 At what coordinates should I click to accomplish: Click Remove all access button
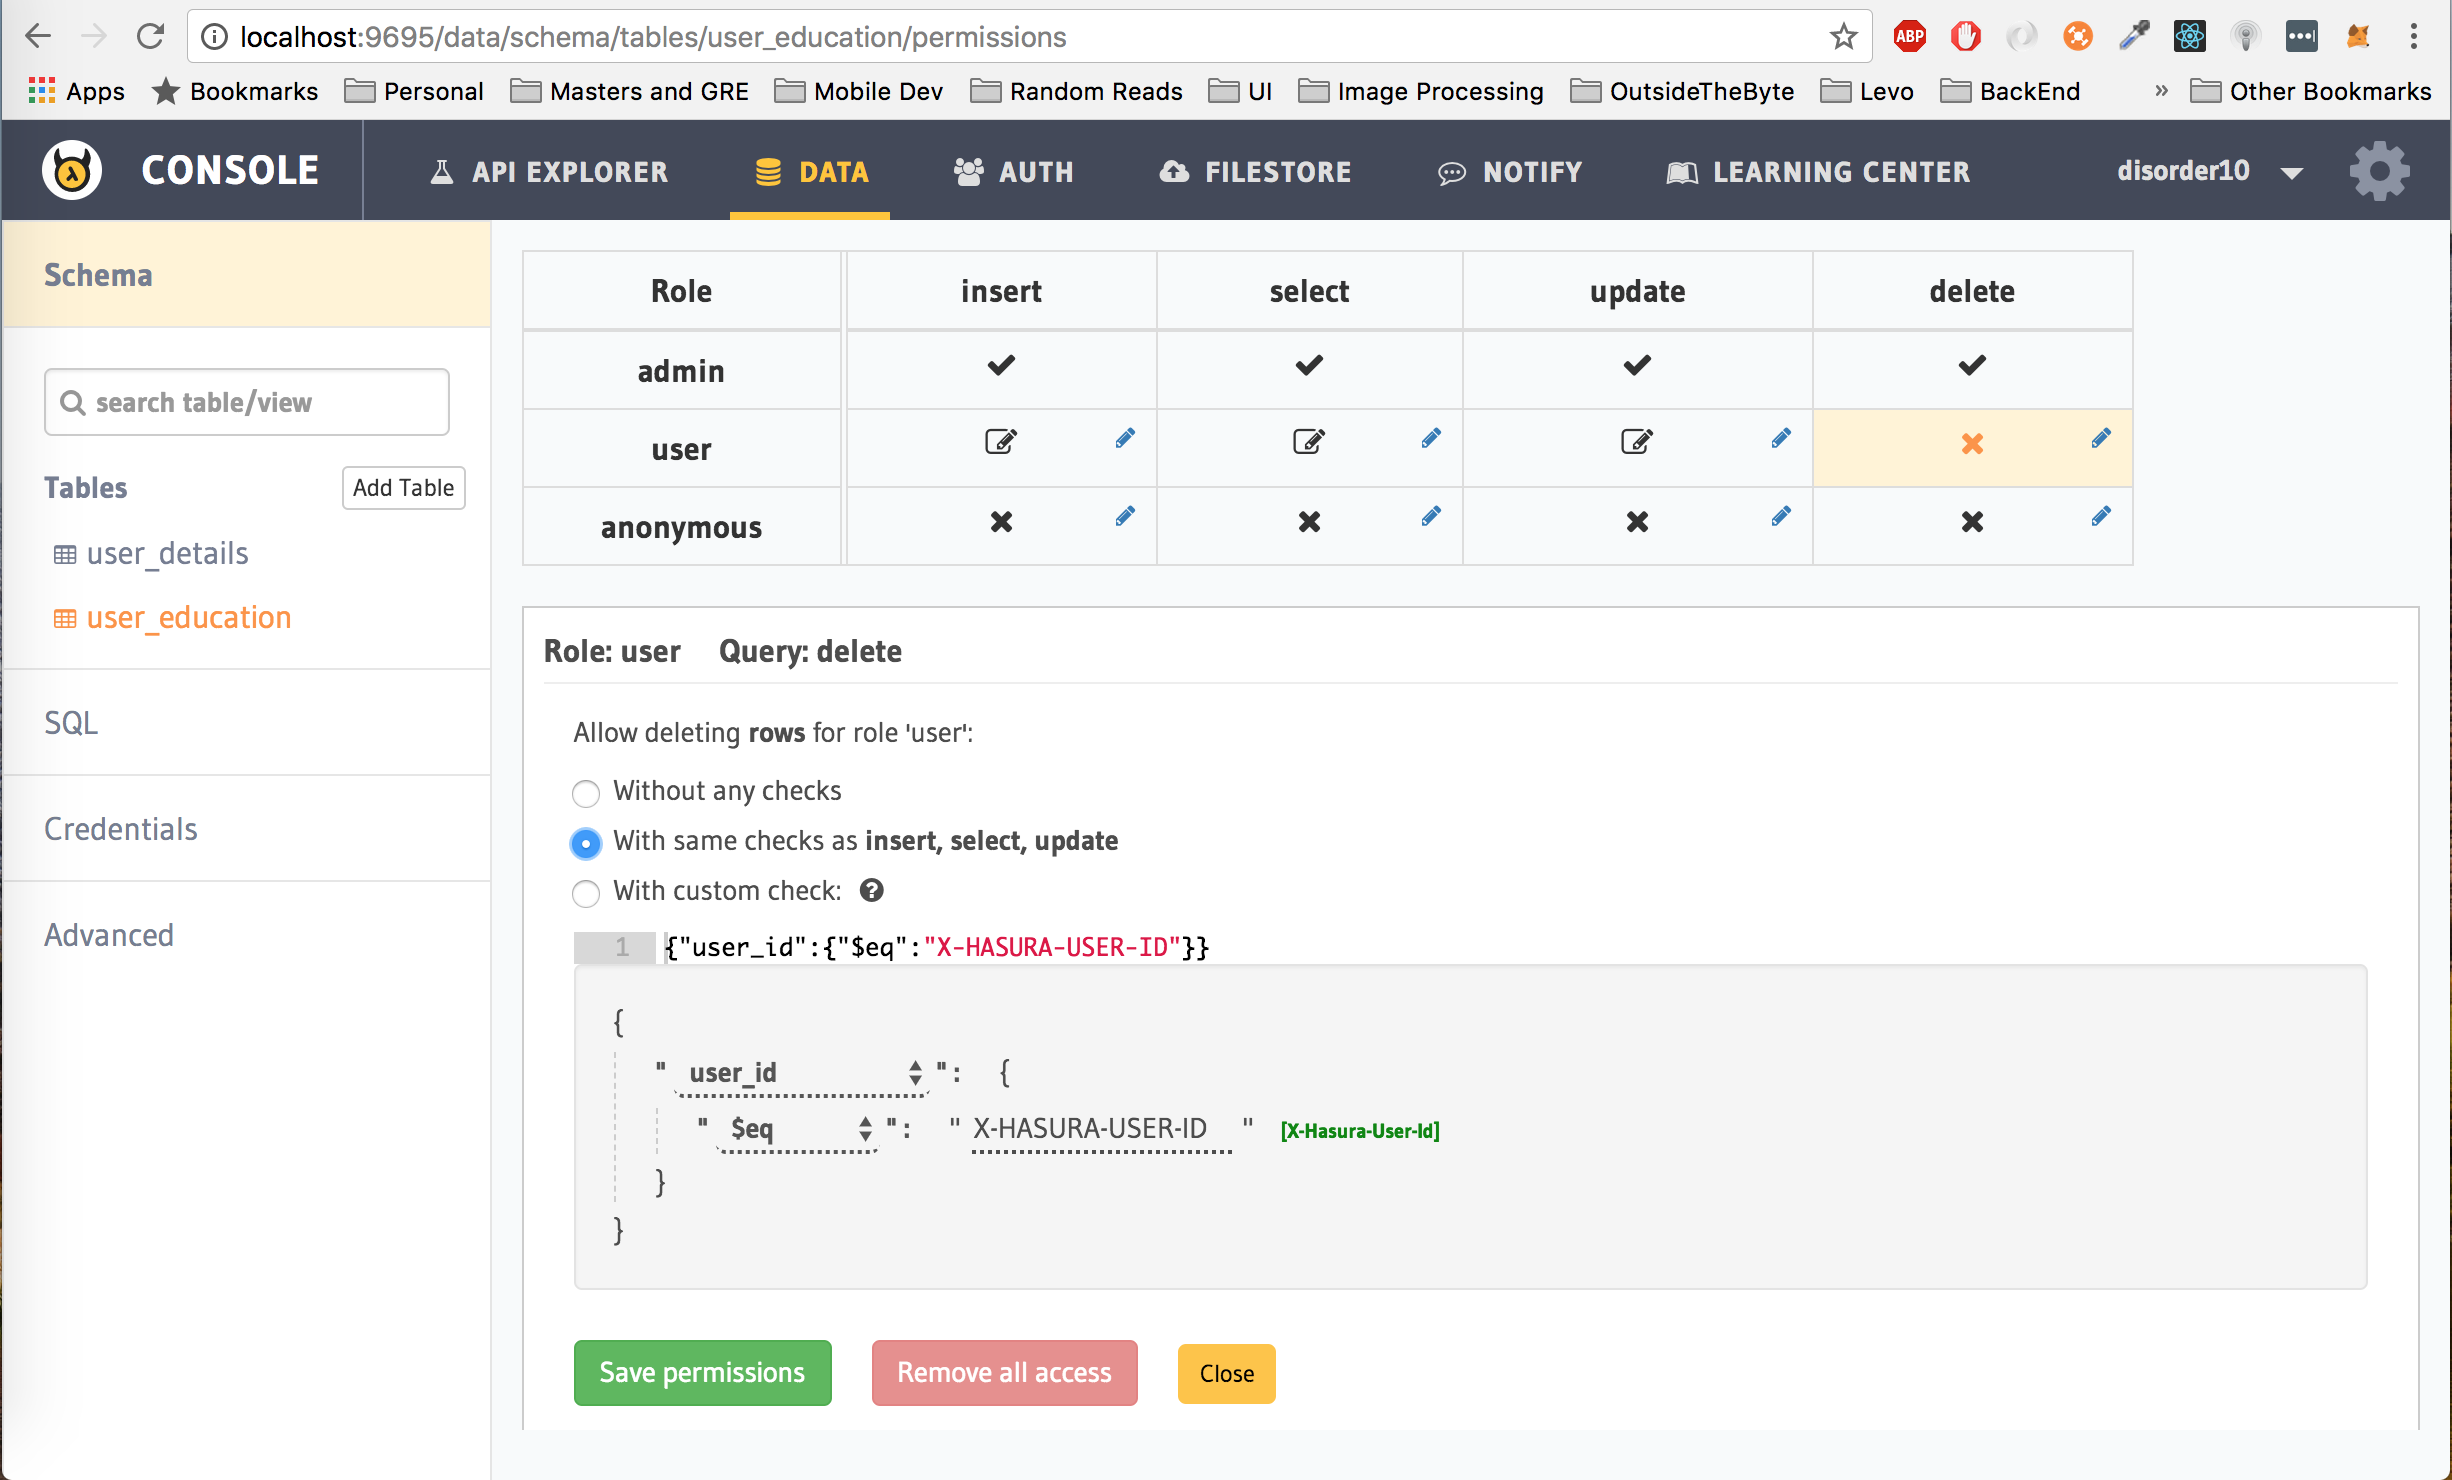coord(1004,1372)
